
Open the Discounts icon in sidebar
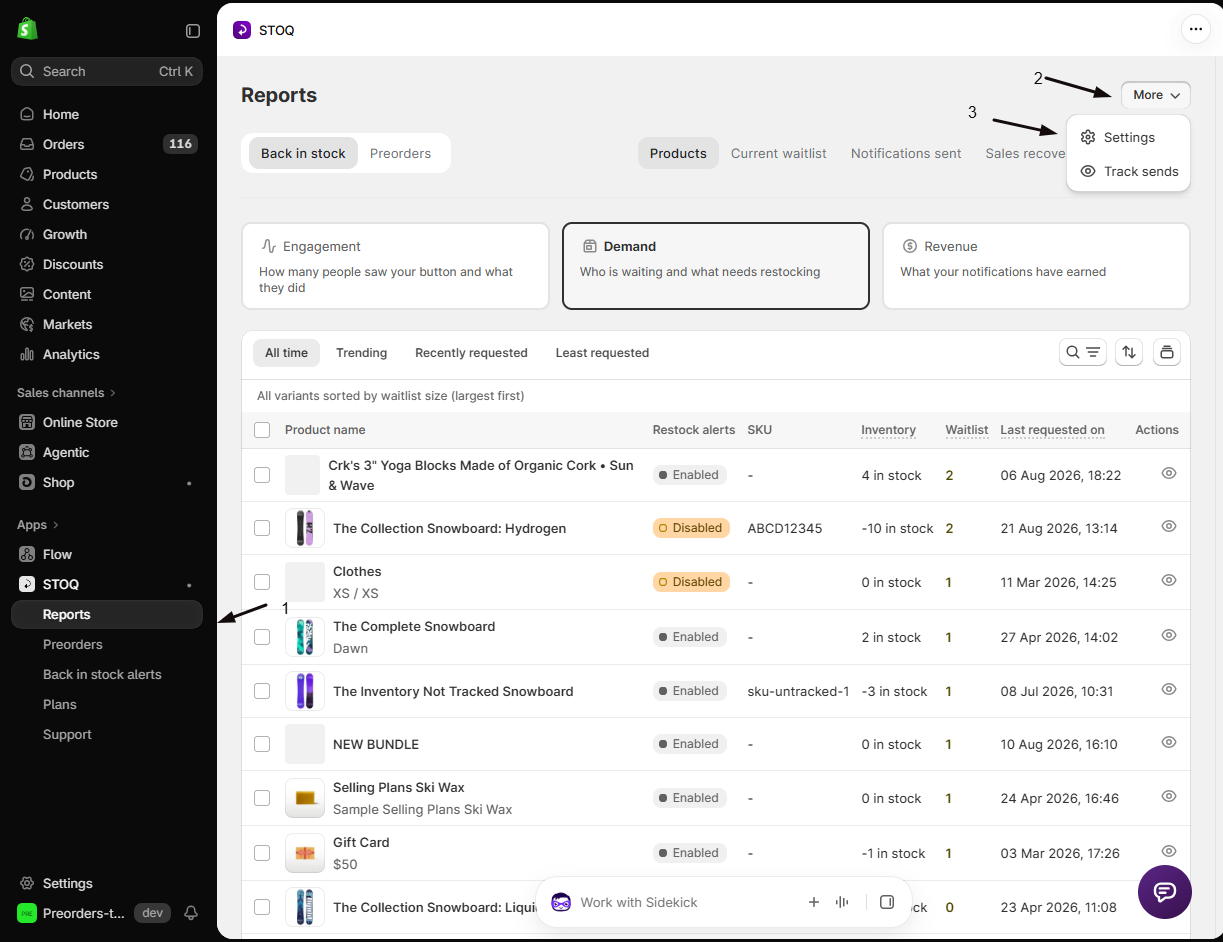(x=27, y=264)
